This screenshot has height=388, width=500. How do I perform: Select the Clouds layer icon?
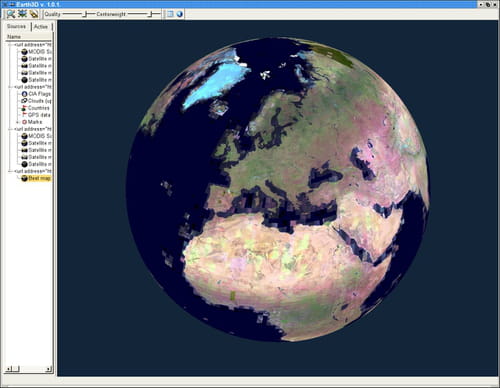[x=24, y=101]
